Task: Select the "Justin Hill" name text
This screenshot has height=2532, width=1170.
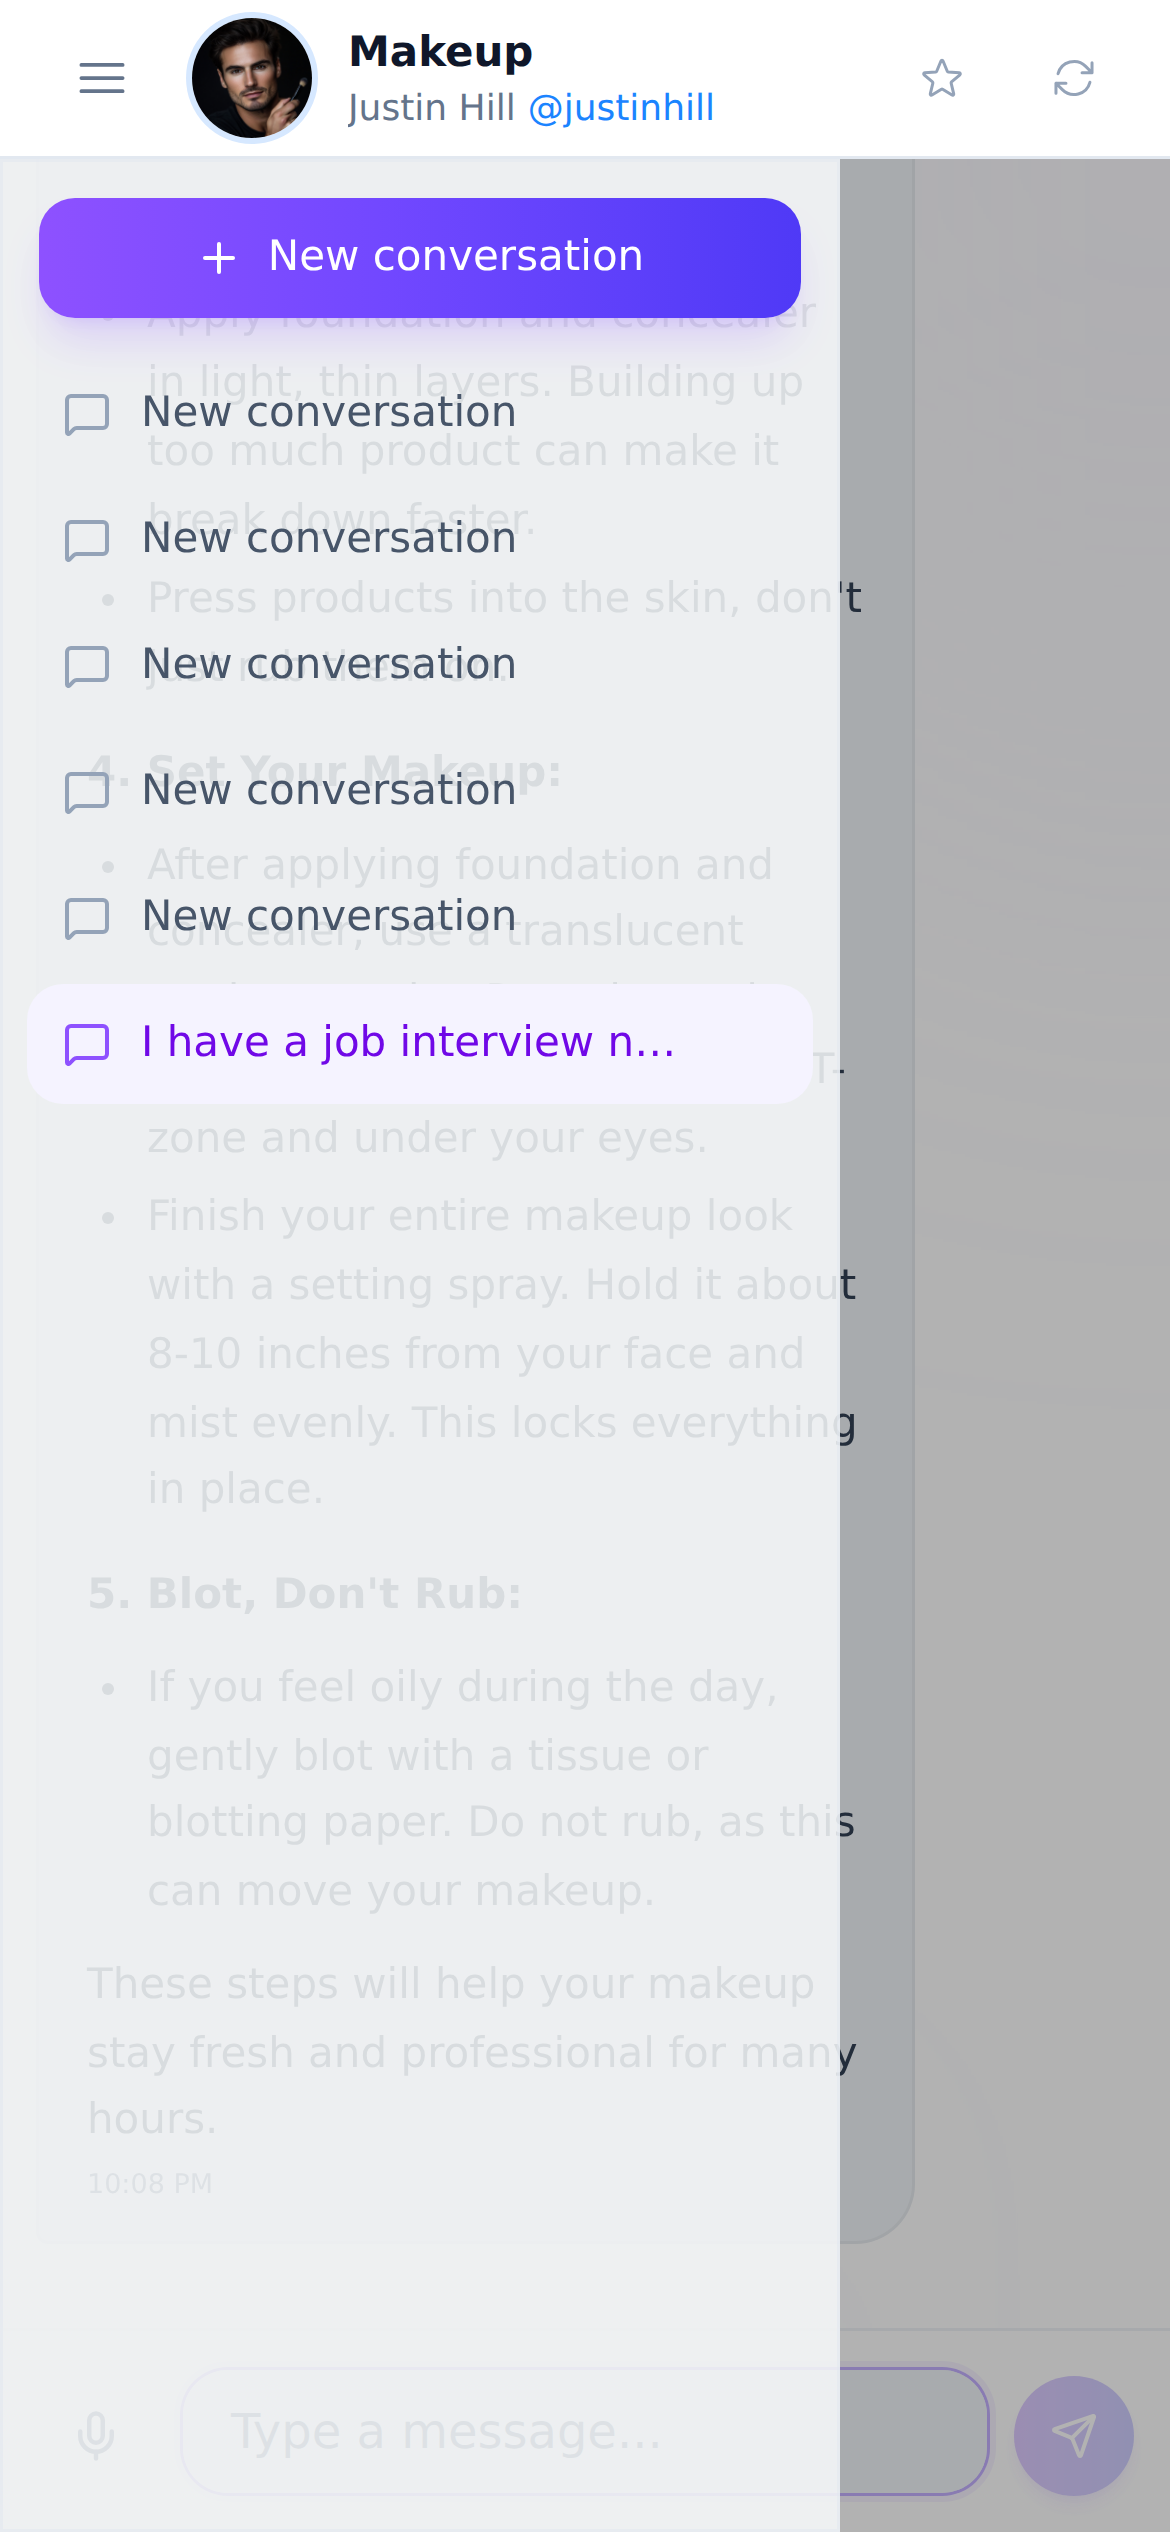Action: [x=431, y=108]
